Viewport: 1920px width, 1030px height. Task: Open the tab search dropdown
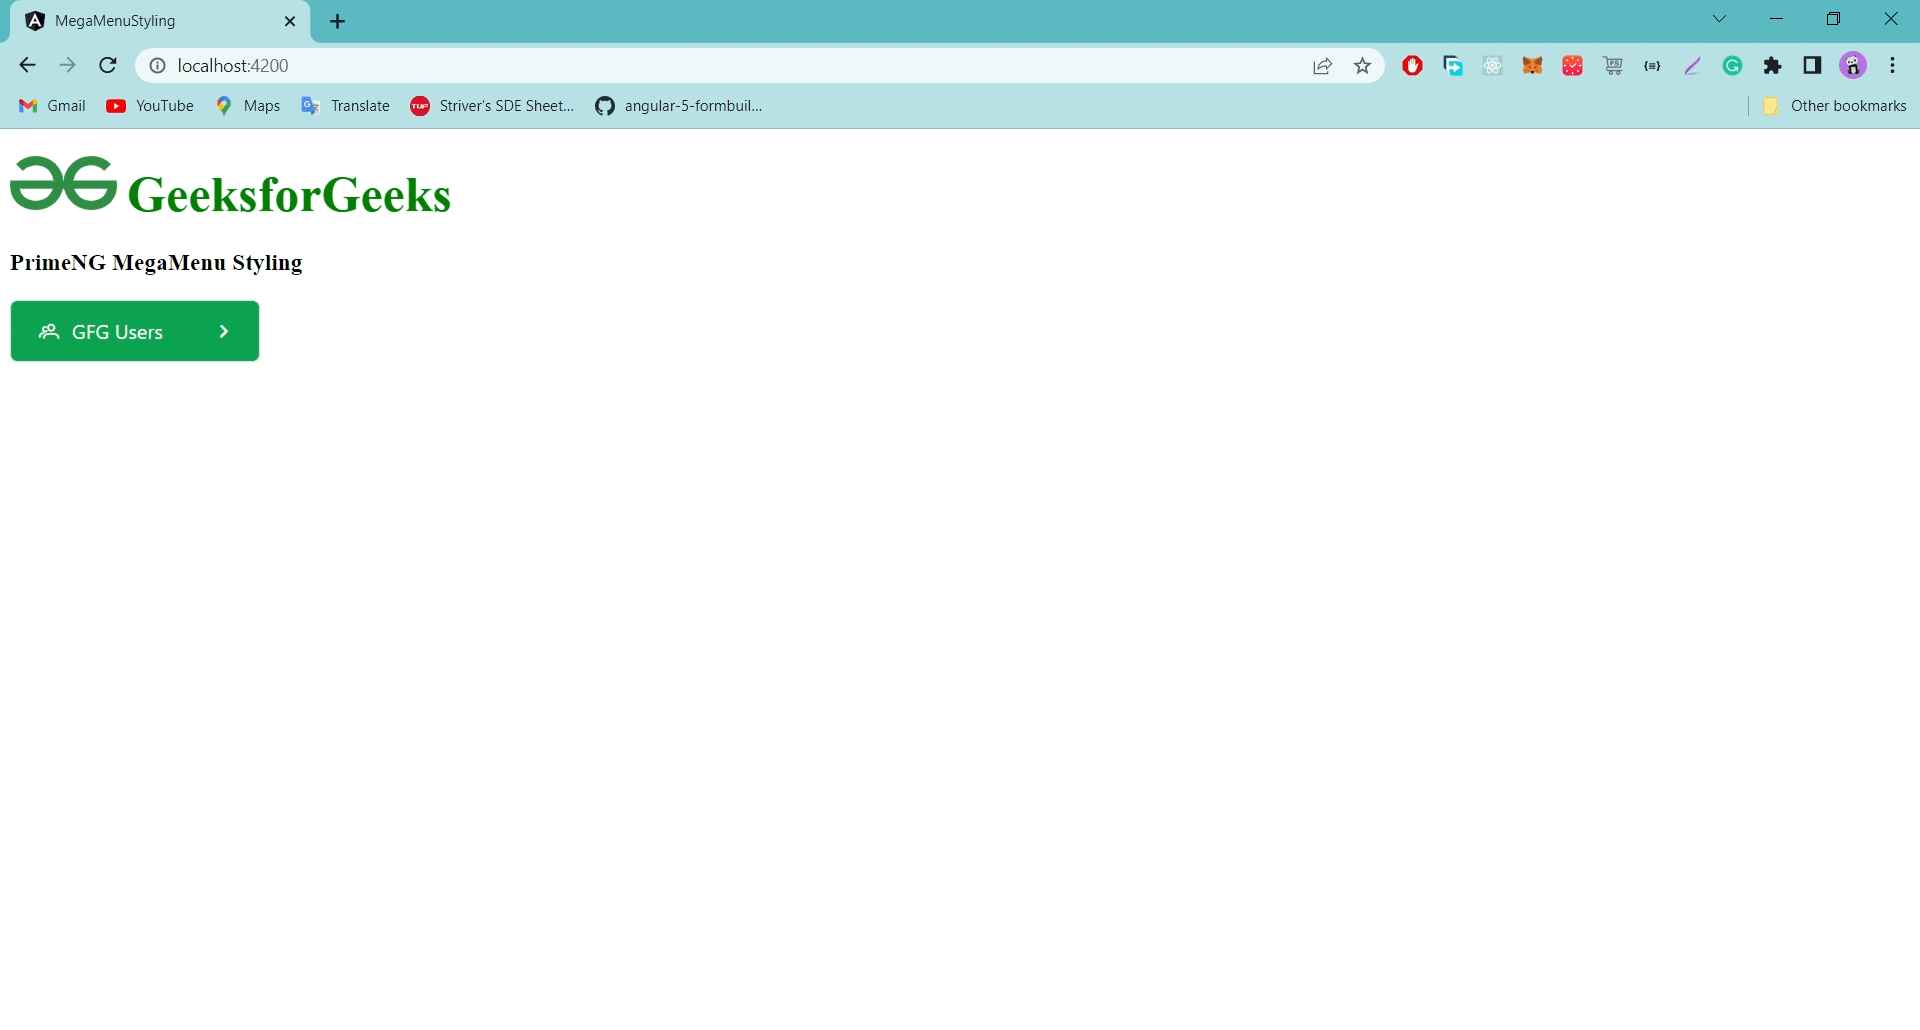pos(1720,19)
